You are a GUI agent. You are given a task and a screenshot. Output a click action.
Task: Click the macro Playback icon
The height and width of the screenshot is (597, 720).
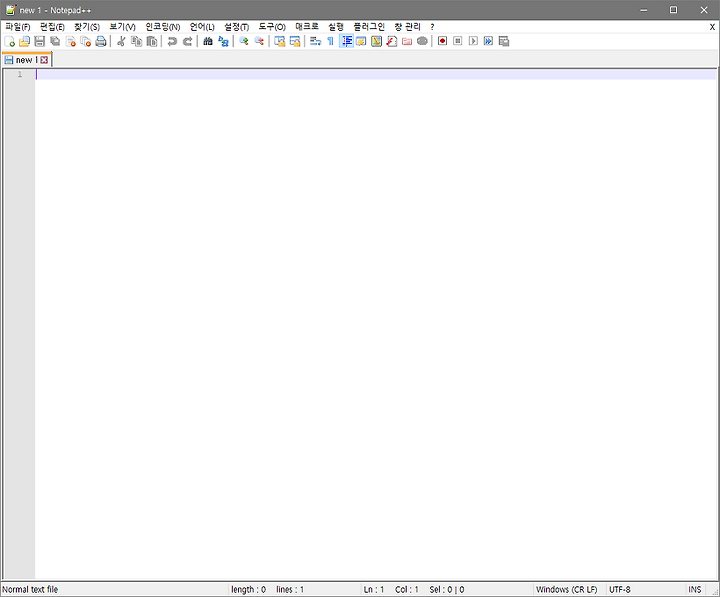(473, 41)
